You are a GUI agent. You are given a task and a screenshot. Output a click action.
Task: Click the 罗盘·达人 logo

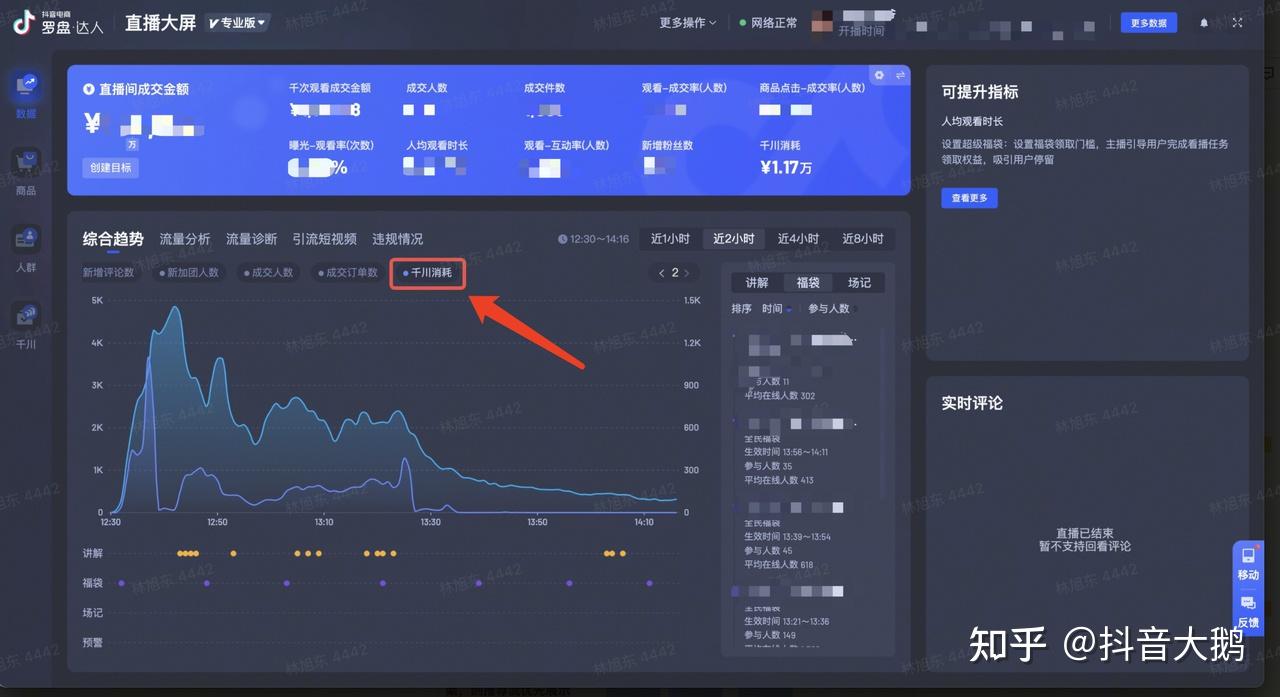[58, 22]
